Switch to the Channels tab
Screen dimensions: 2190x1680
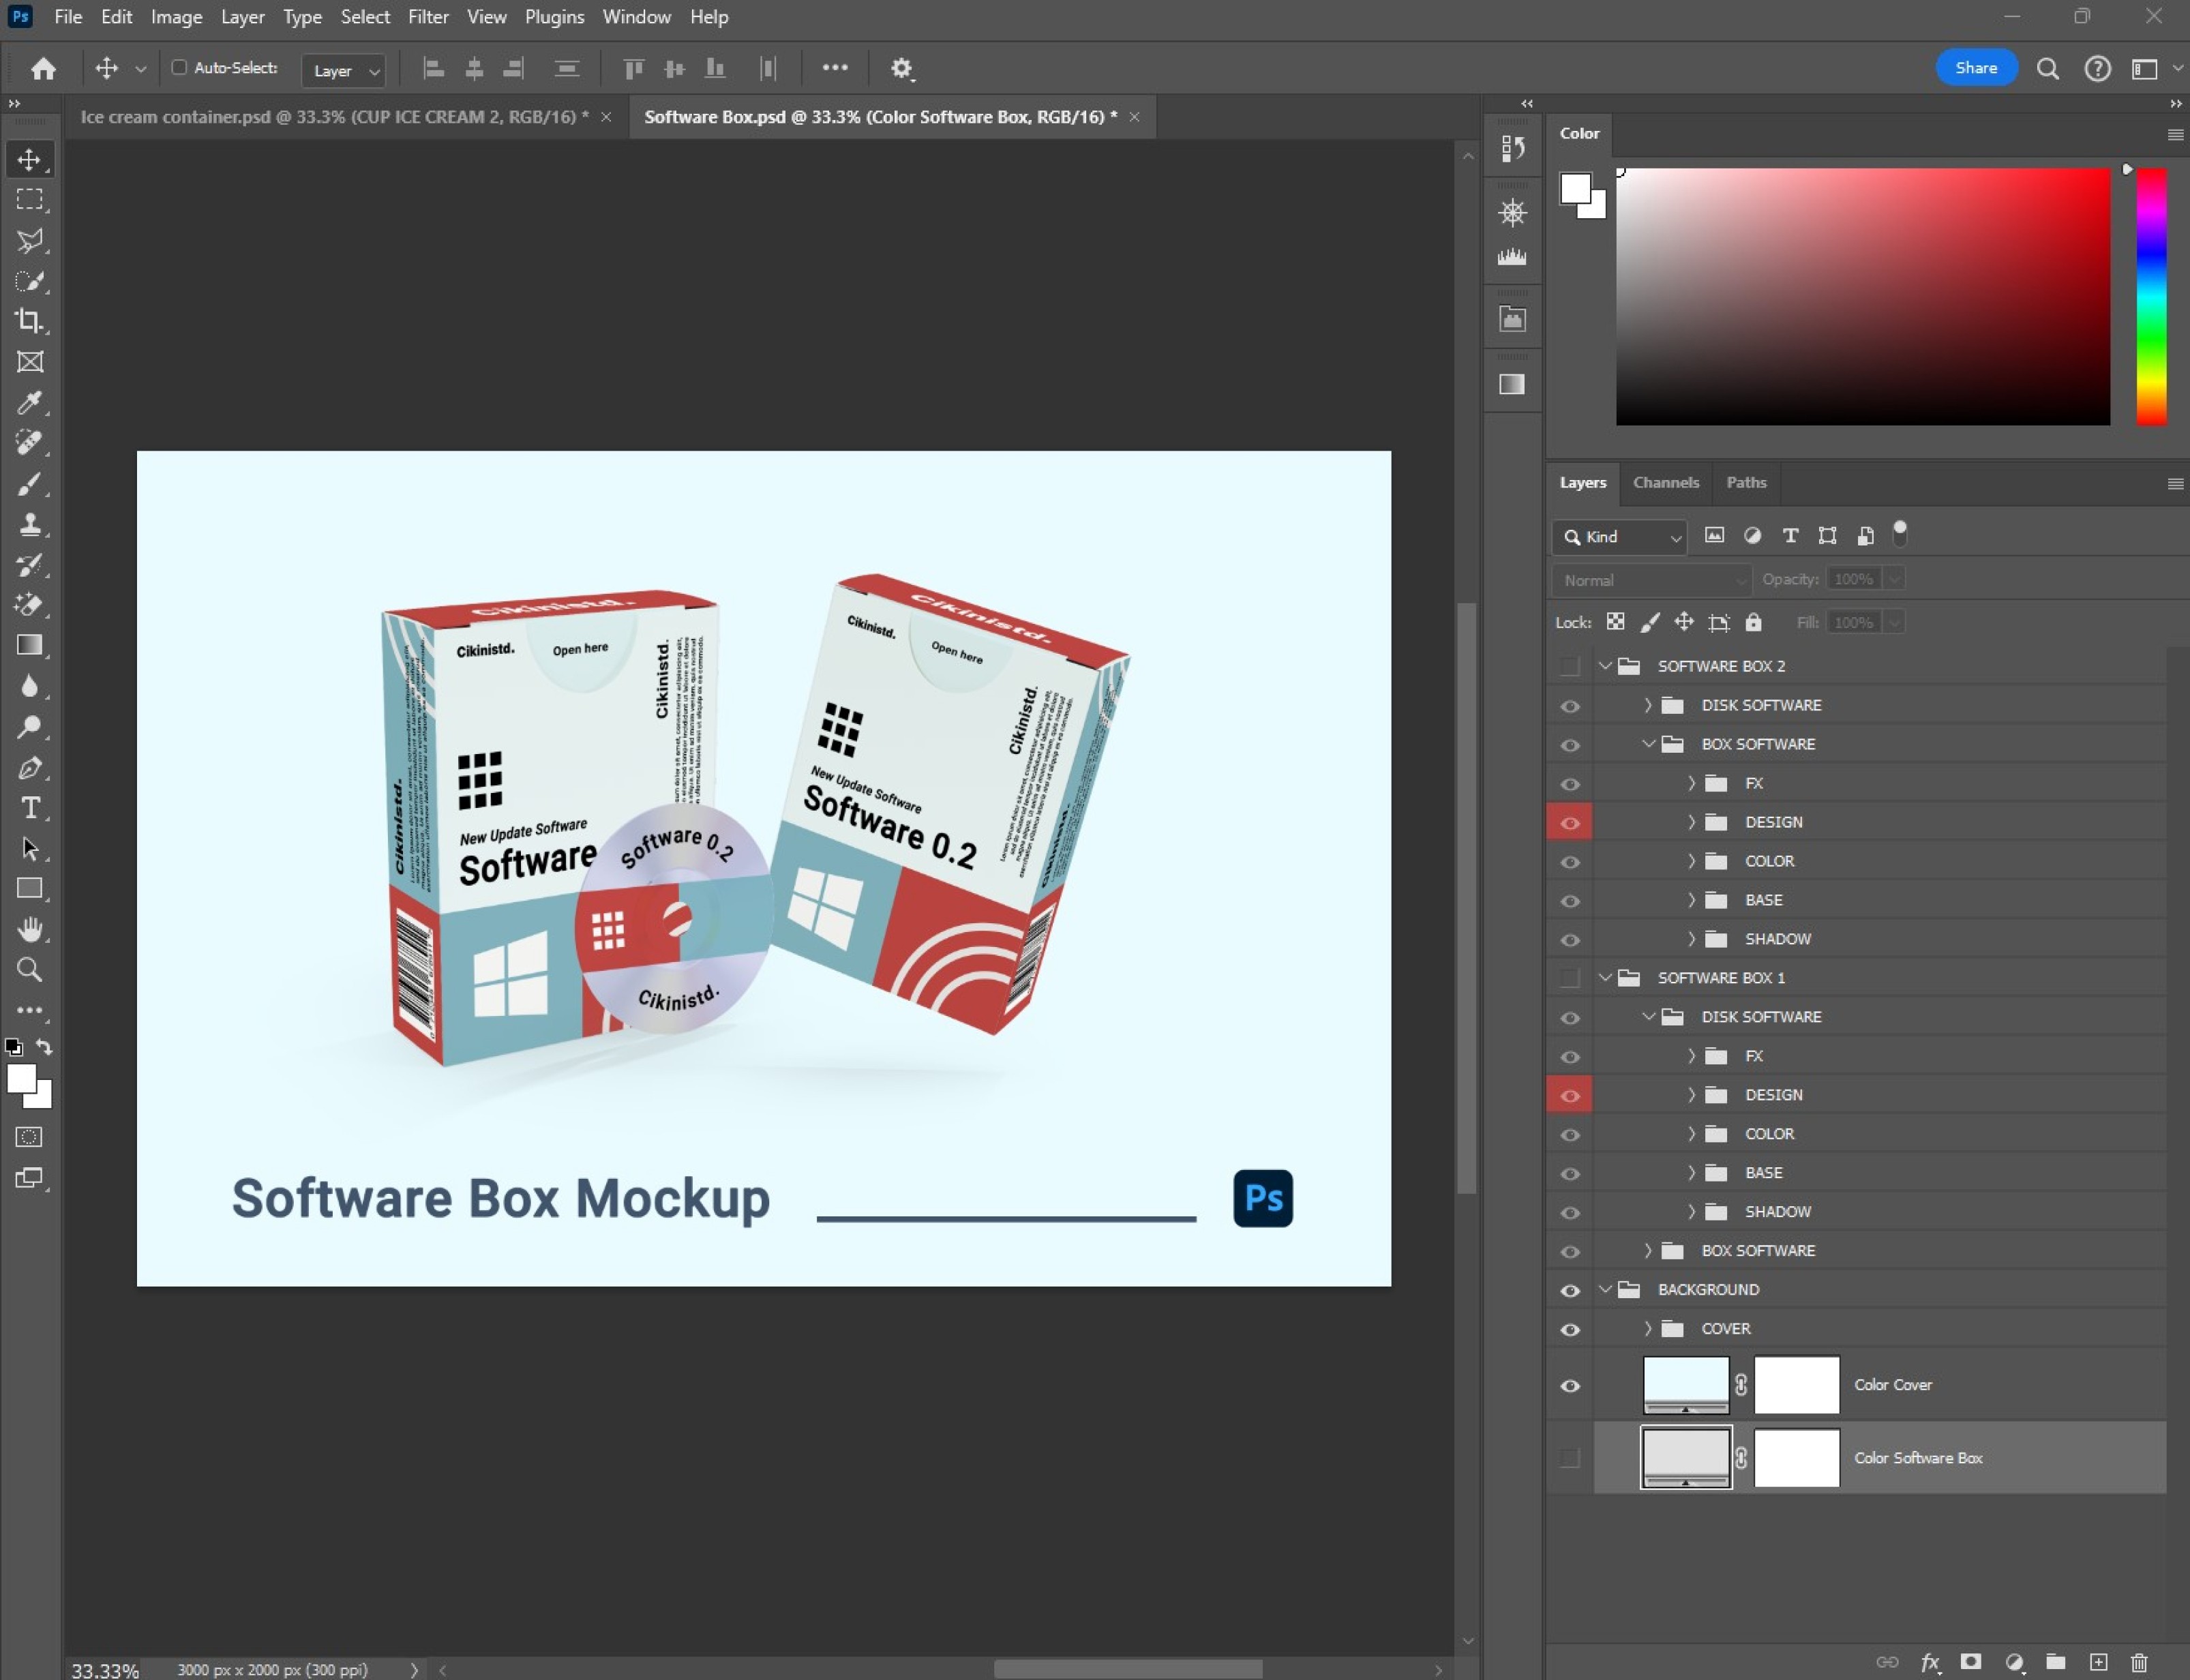tap(1665, 483)
